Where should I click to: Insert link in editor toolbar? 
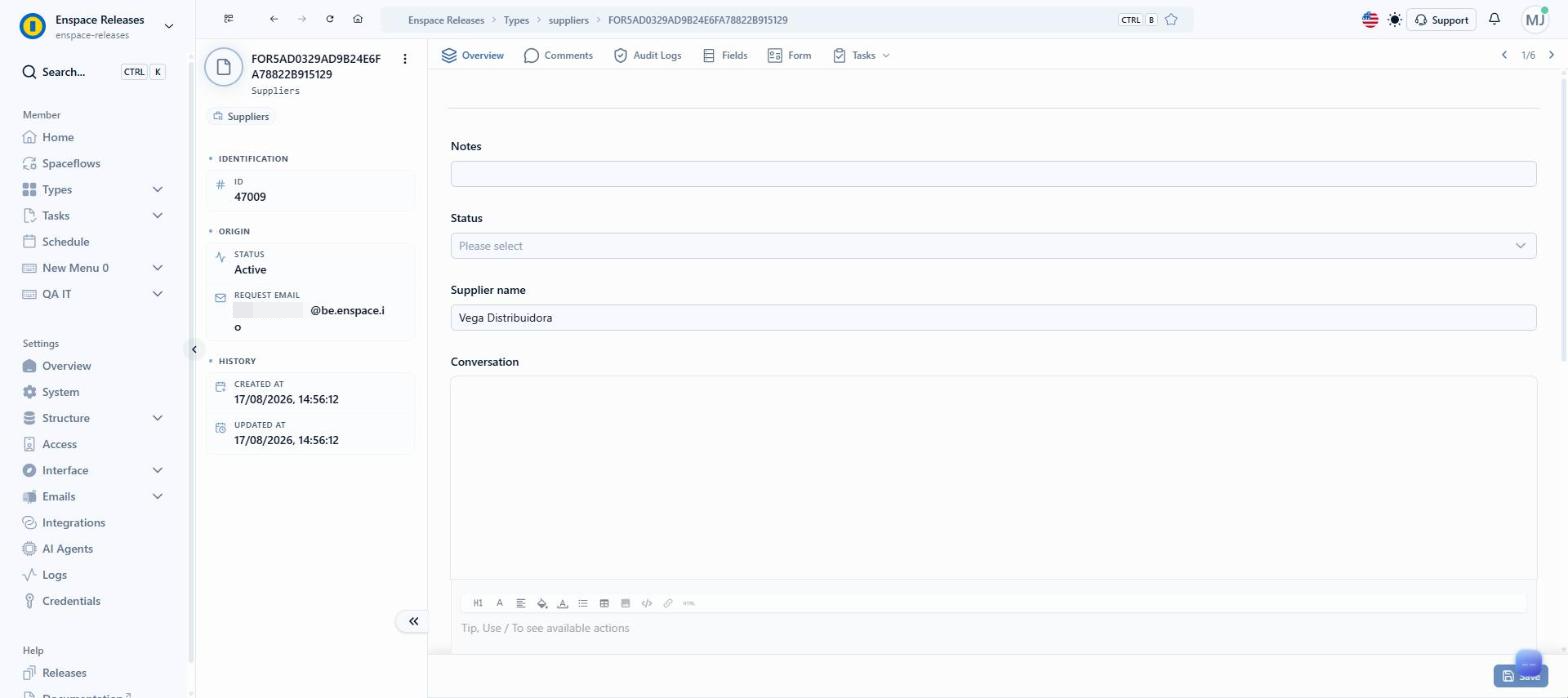(x=667, y=603)
